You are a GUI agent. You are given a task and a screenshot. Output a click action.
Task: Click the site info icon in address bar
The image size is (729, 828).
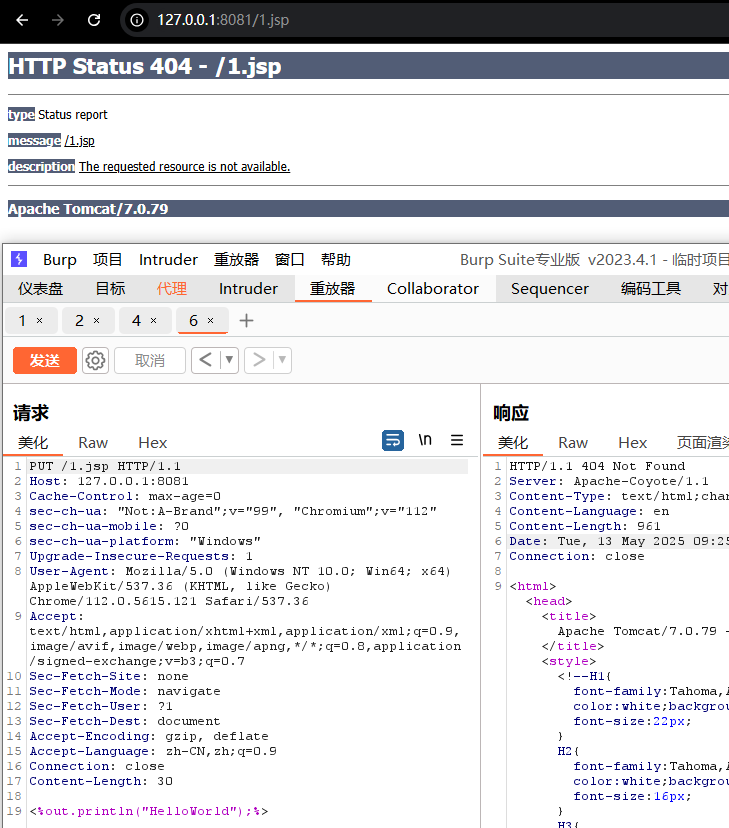[x=138, y=20]
